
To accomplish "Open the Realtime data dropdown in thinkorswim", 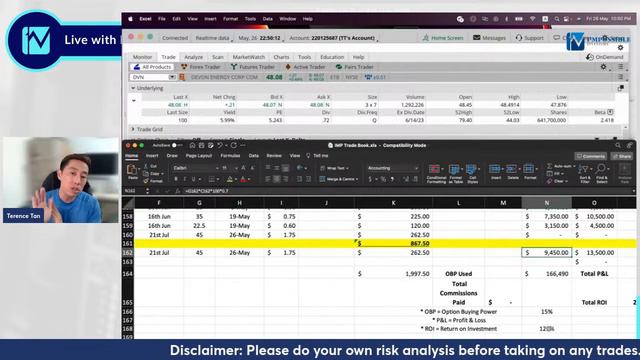I will point(213,38).
